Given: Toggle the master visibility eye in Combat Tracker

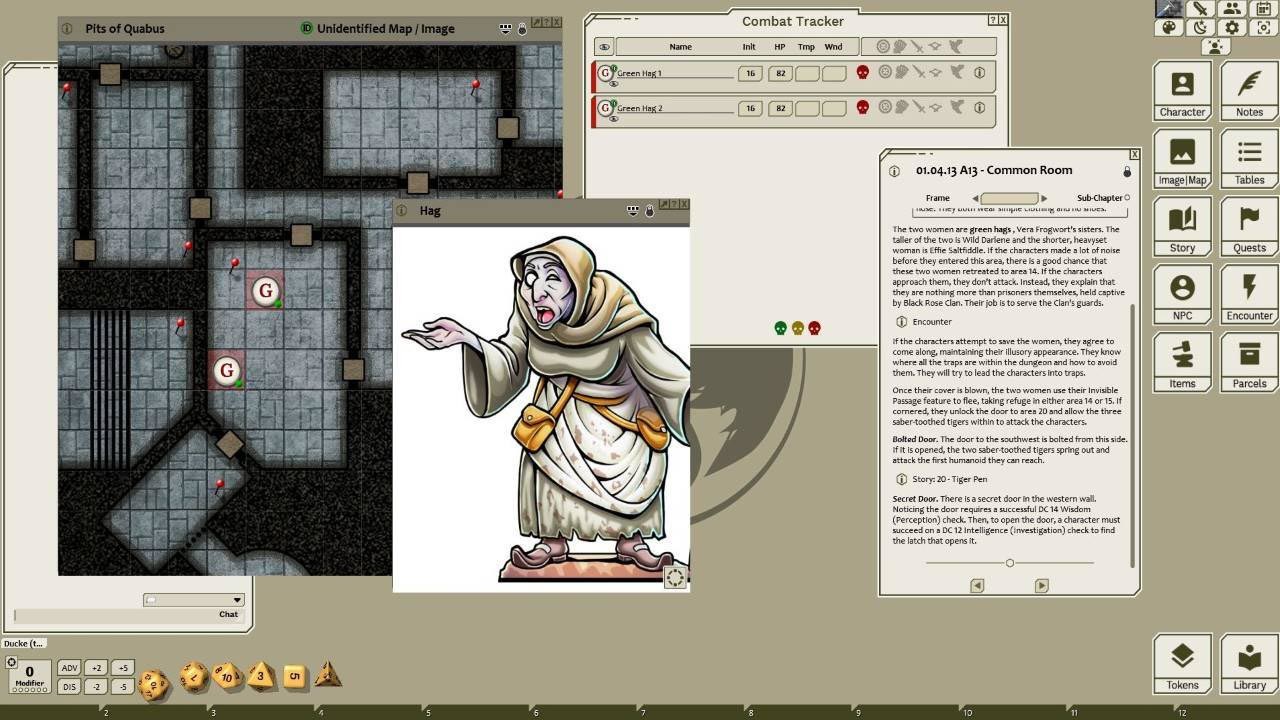Looking at the screenshot, I should pyautogui.click(x=603, y=46).
